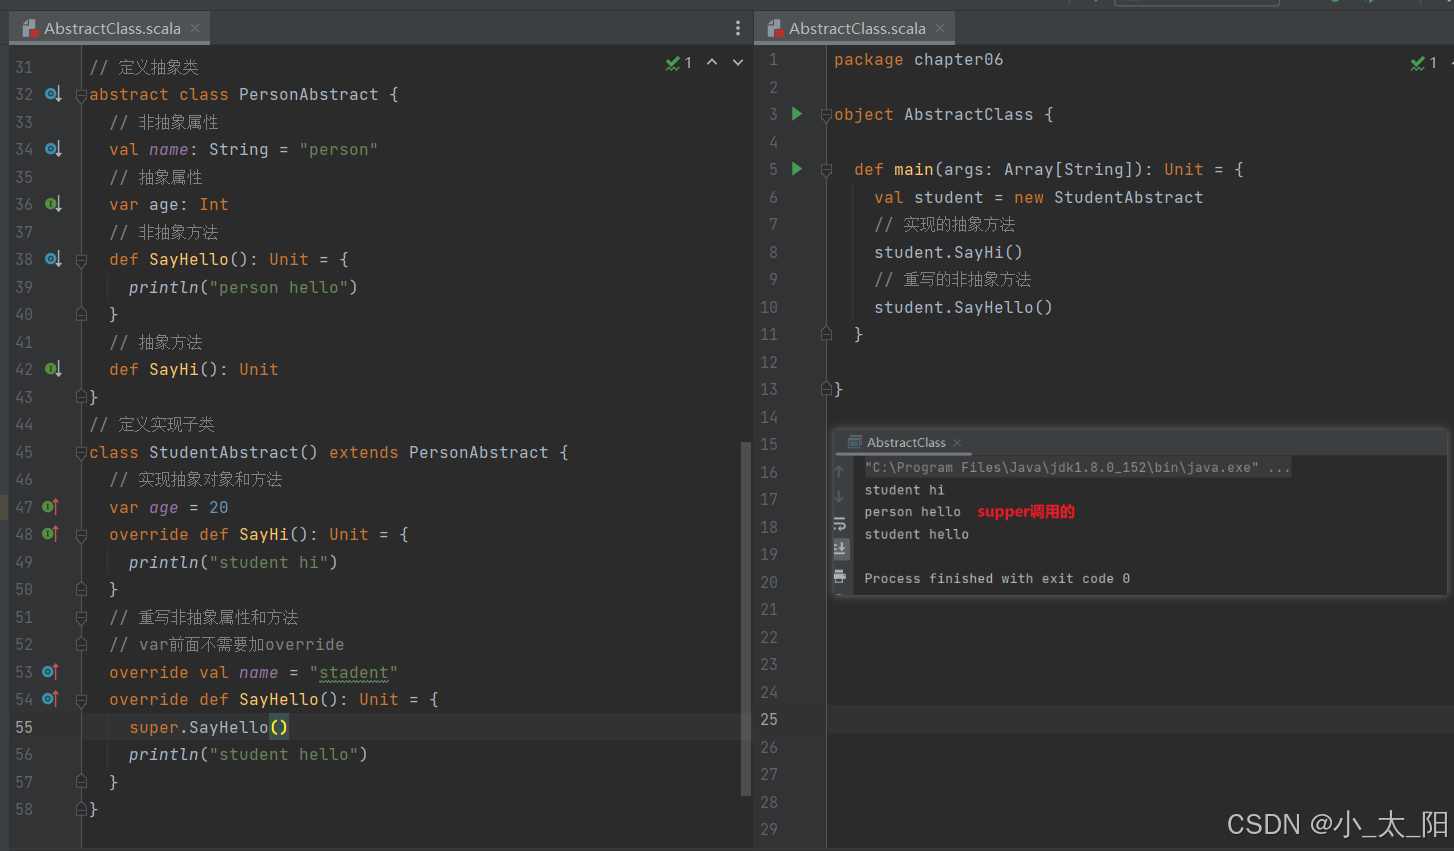1454x851 pixels.
Task: Select AbstractClass run console tab
Action: click(x=905, y=442)
